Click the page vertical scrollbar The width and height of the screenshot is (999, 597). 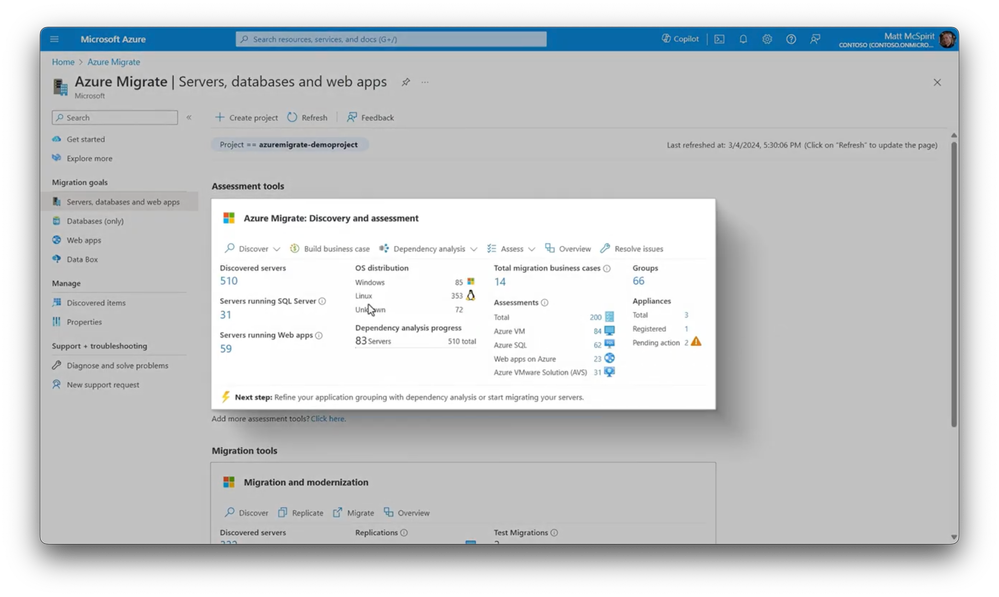(954, 284)
